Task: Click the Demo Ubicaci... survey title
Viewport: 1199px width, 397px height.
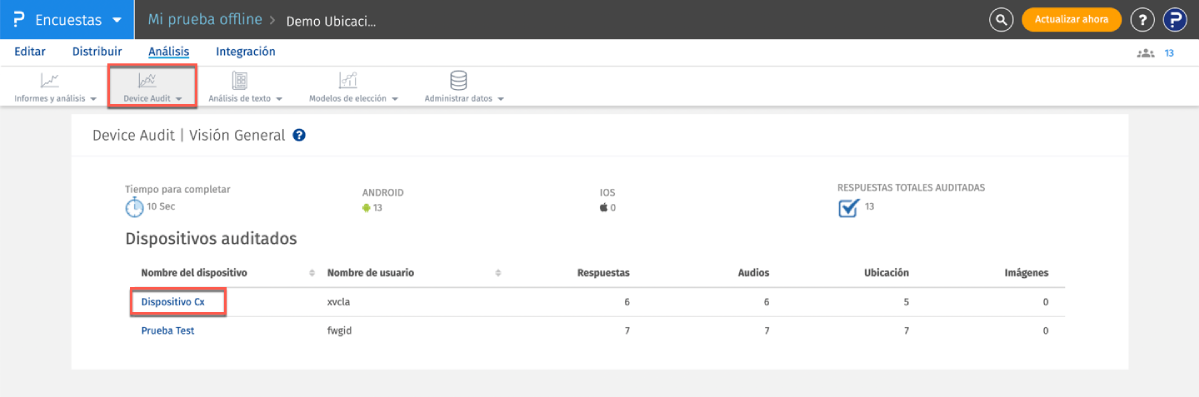Action: (331, 21)
